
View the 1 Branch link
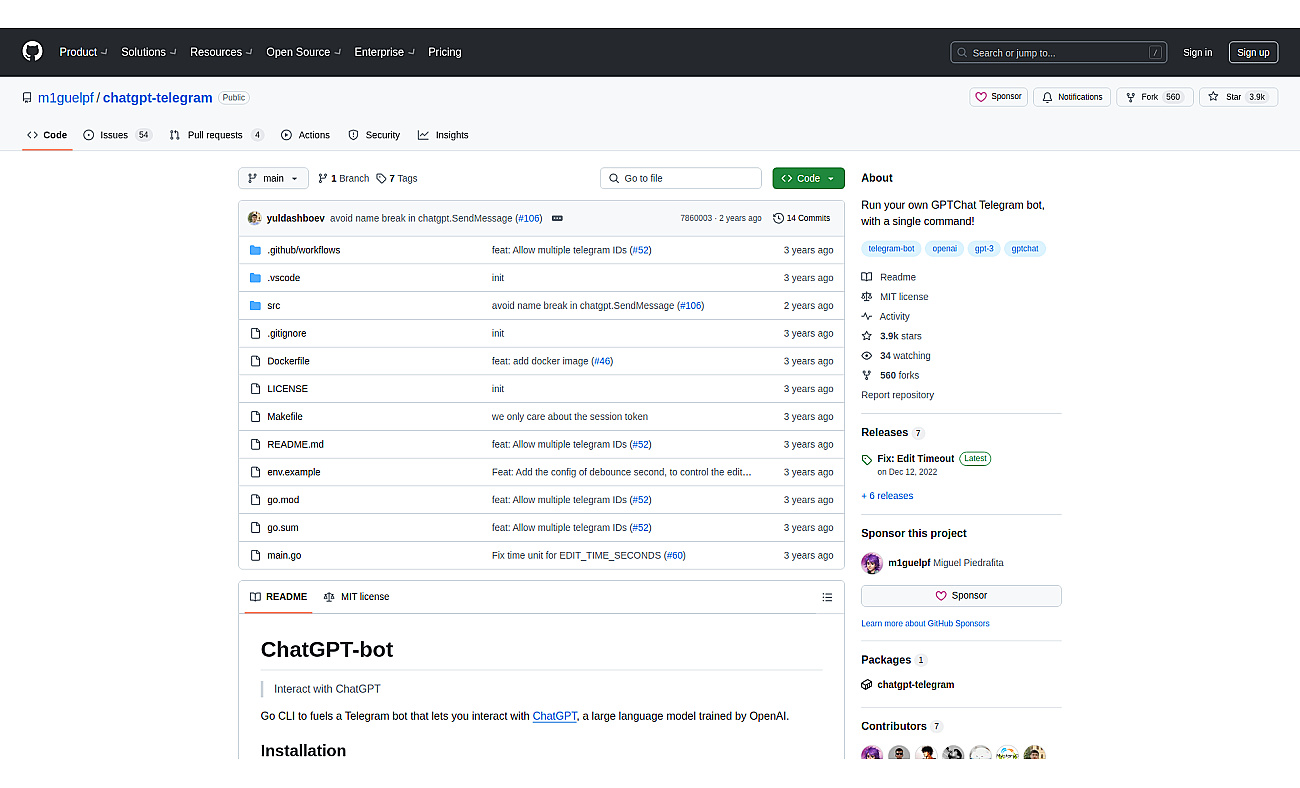pos(344,178)
